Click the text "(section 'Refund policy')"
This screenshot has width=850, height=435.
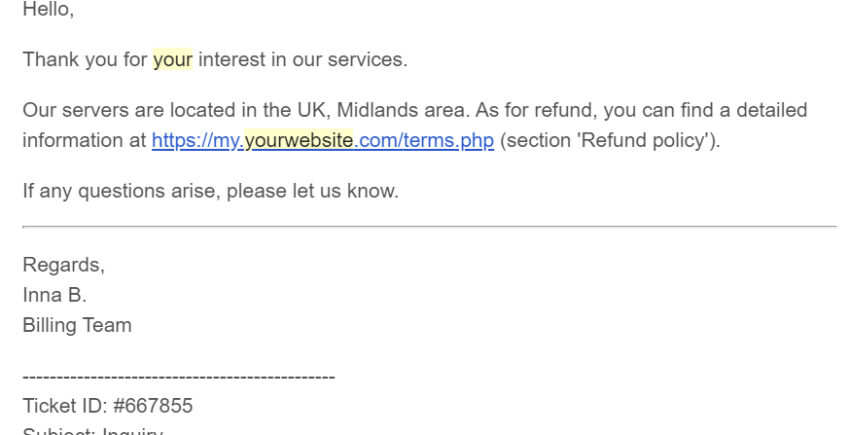click(x=610, y=140)
